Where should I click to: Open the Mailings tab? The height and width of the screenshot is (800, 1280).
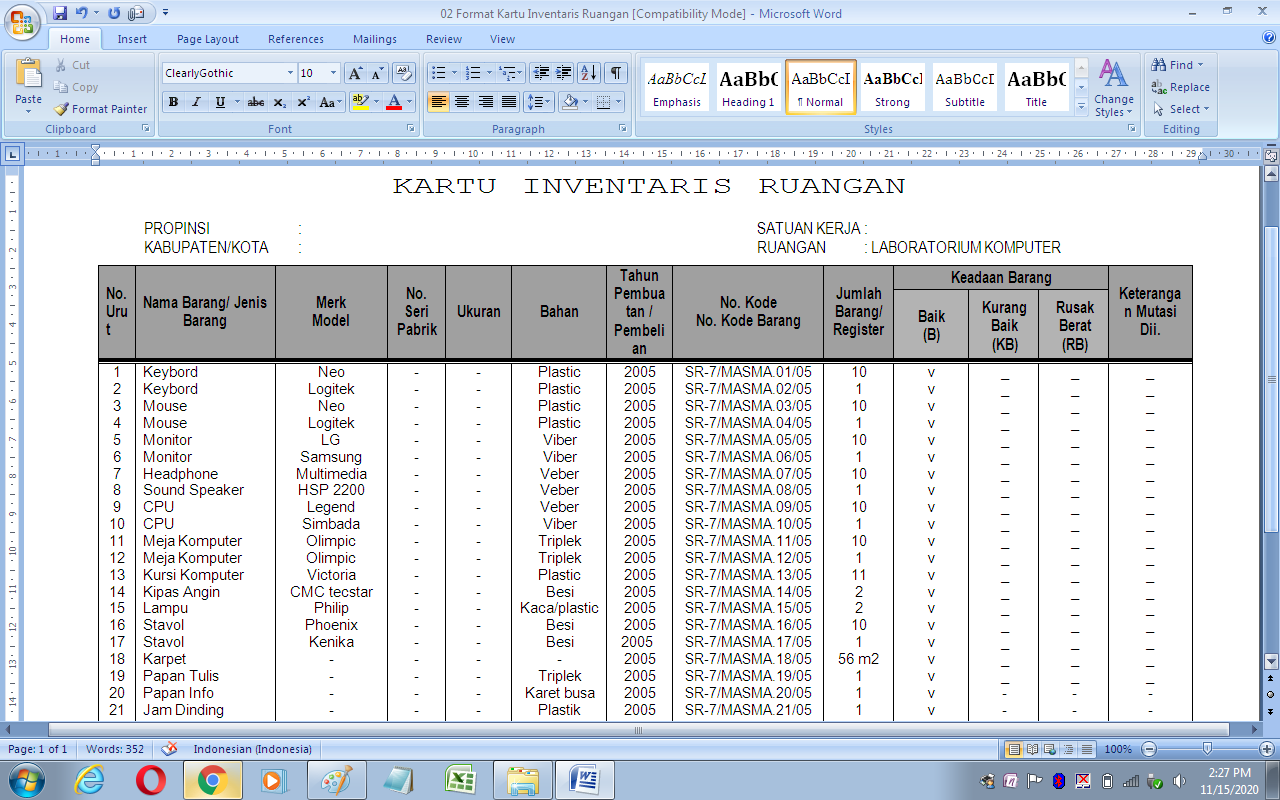click(x=375, y=39)
